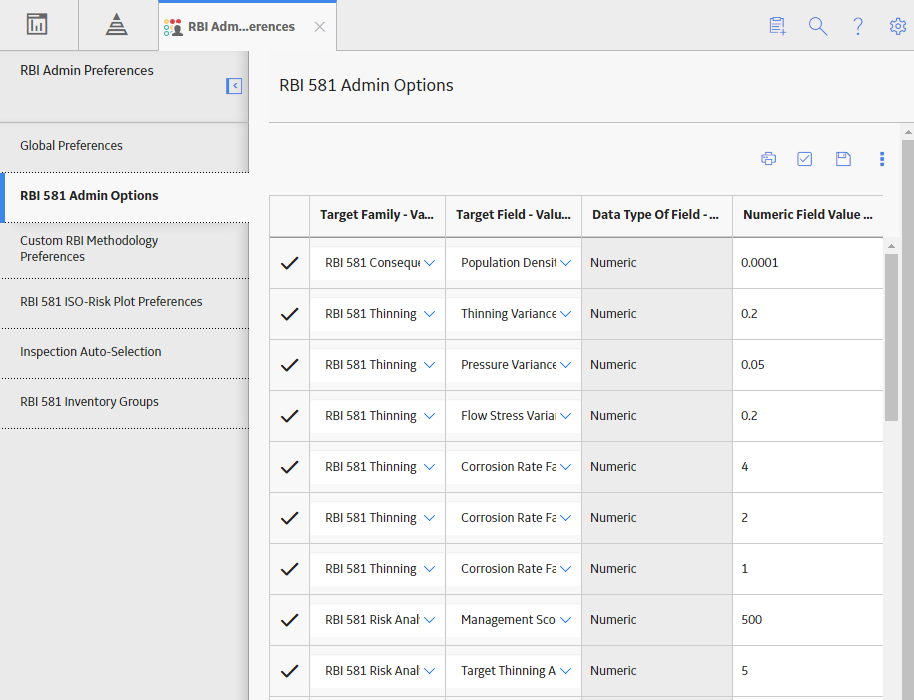Viewport: 914px width, 700px height.
Task: Open Inspection Auto-Selection preferences
Action: tap(124, 352)
